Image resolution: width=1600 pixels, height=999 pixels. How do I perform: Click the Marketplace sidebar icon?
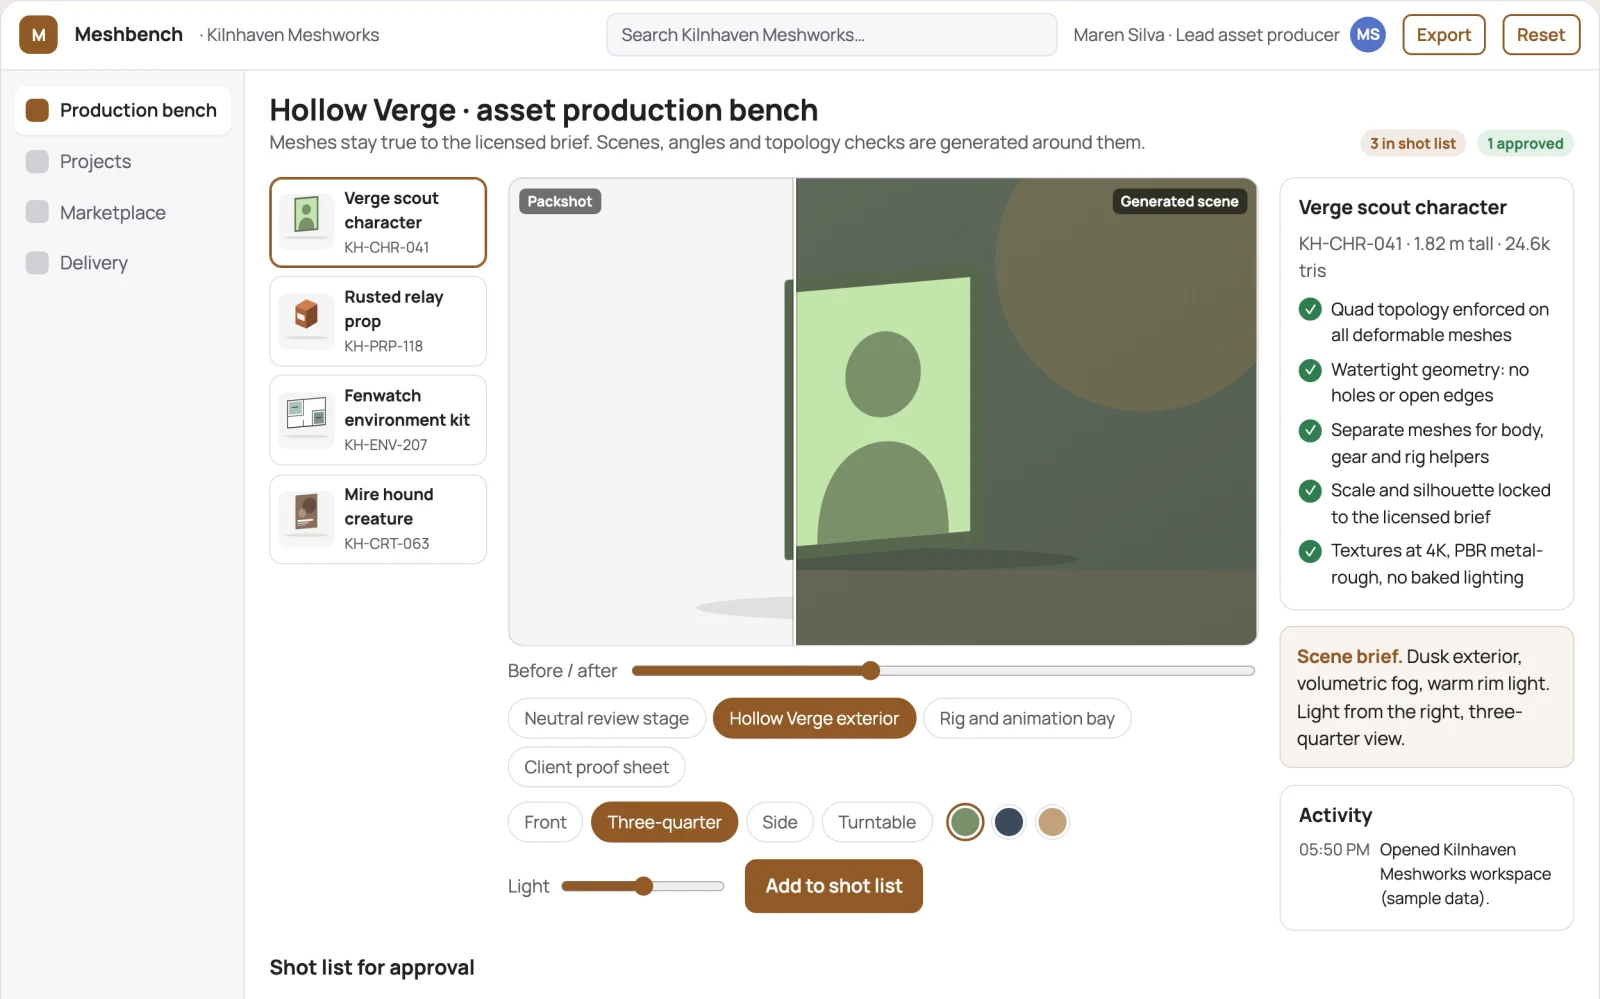click(37, 212)
